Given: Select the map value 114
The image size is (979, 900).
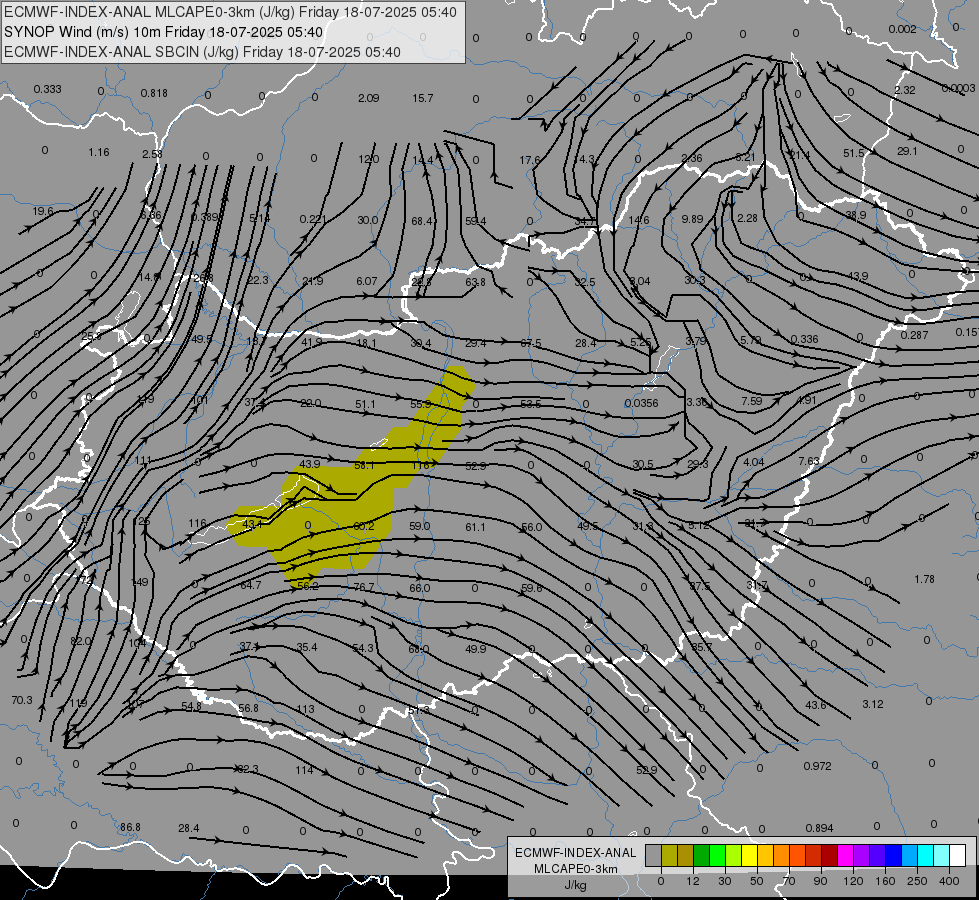Looking at the screenshot, I should point(304,770).
